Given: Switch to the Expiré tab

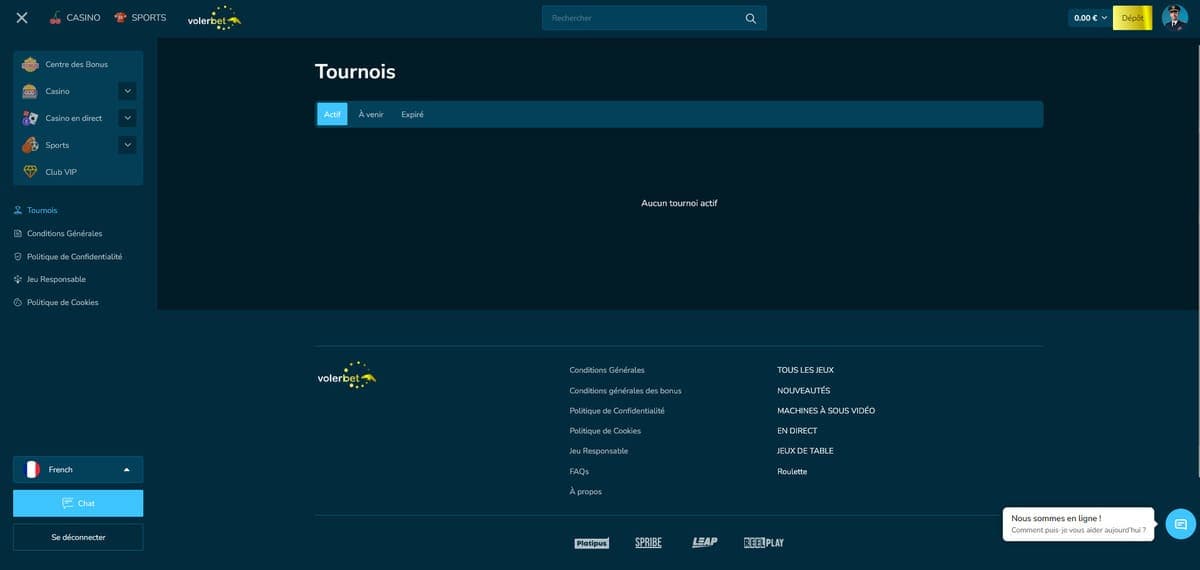Looking at the screenshot, I should [x=412, y=115].
